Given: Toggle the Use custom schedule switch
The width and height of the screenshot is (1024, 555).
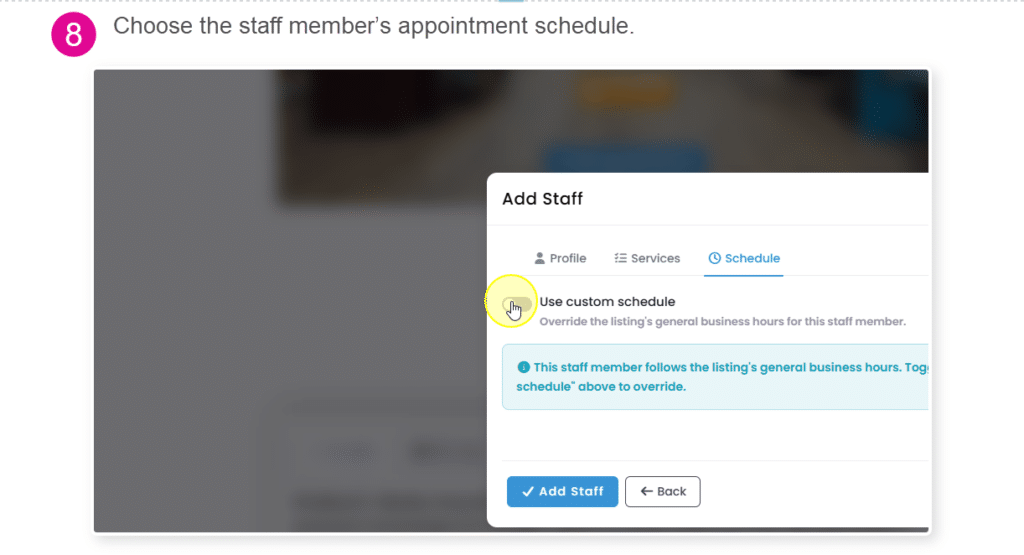Looking at the screenshot, I should [517, 305].
